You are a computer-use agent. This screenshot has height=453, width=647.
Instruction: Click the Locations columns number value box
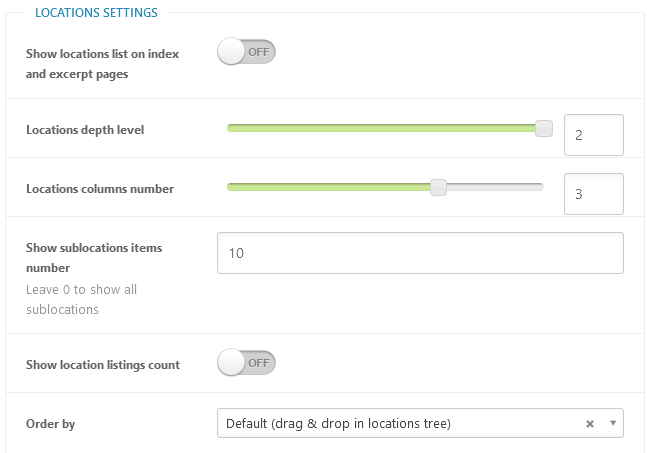pyautogui.click(x=594, y=194)
